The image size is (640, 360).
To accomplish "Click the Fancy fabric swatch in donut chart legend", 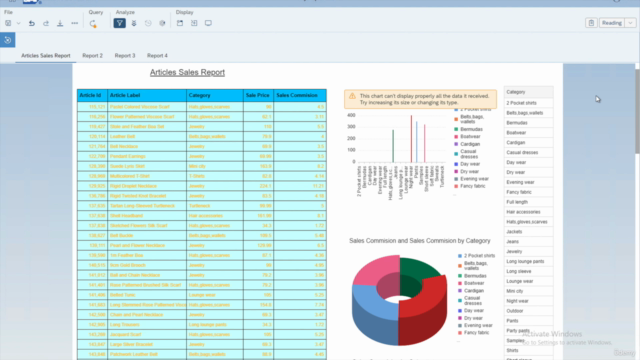I will (460, 333).
